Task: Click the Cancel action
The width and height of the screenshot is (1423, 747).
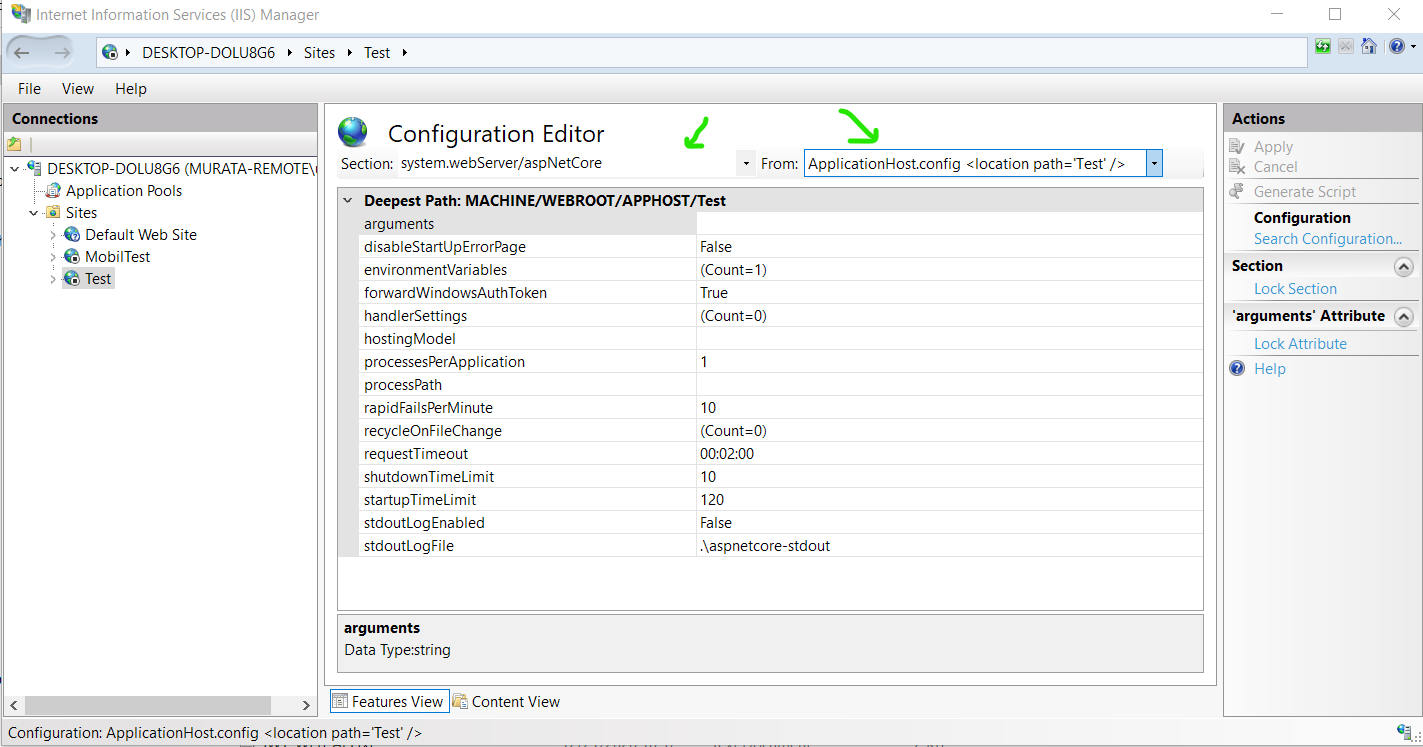Action: coord(1276,166)
